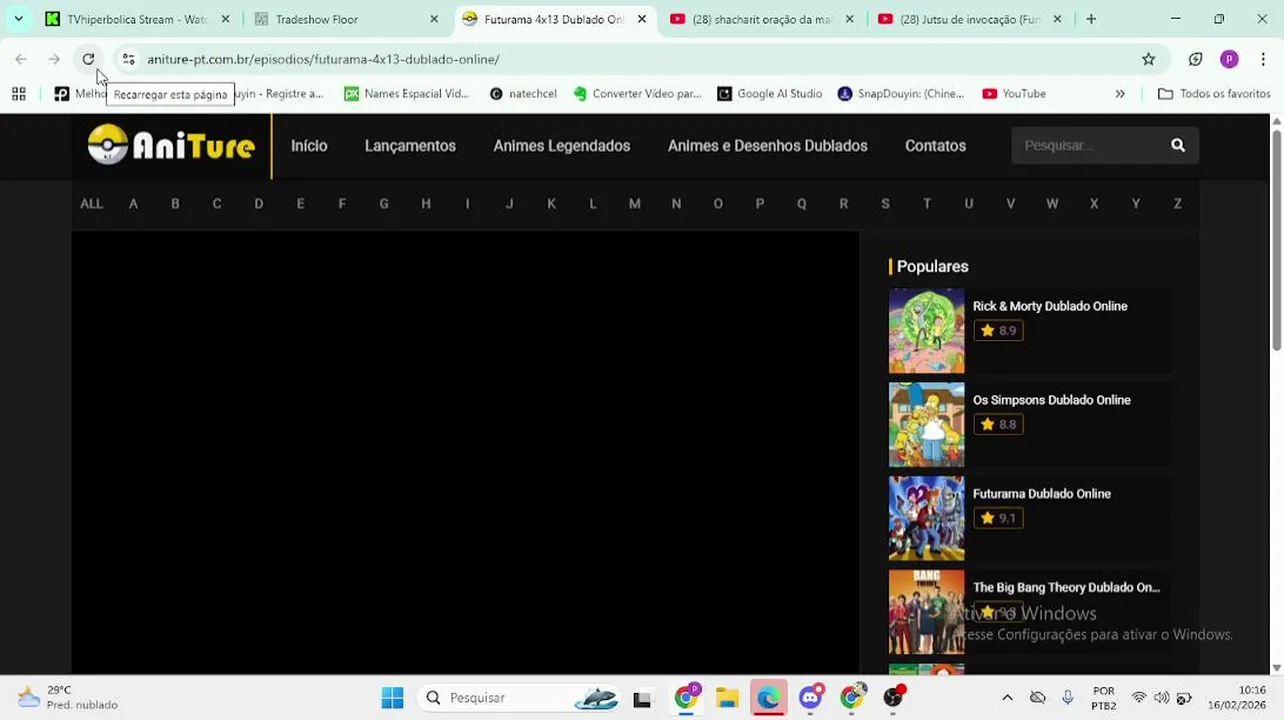Open The Big Bang Theory Dublado link

click(x=1066, y=588)
